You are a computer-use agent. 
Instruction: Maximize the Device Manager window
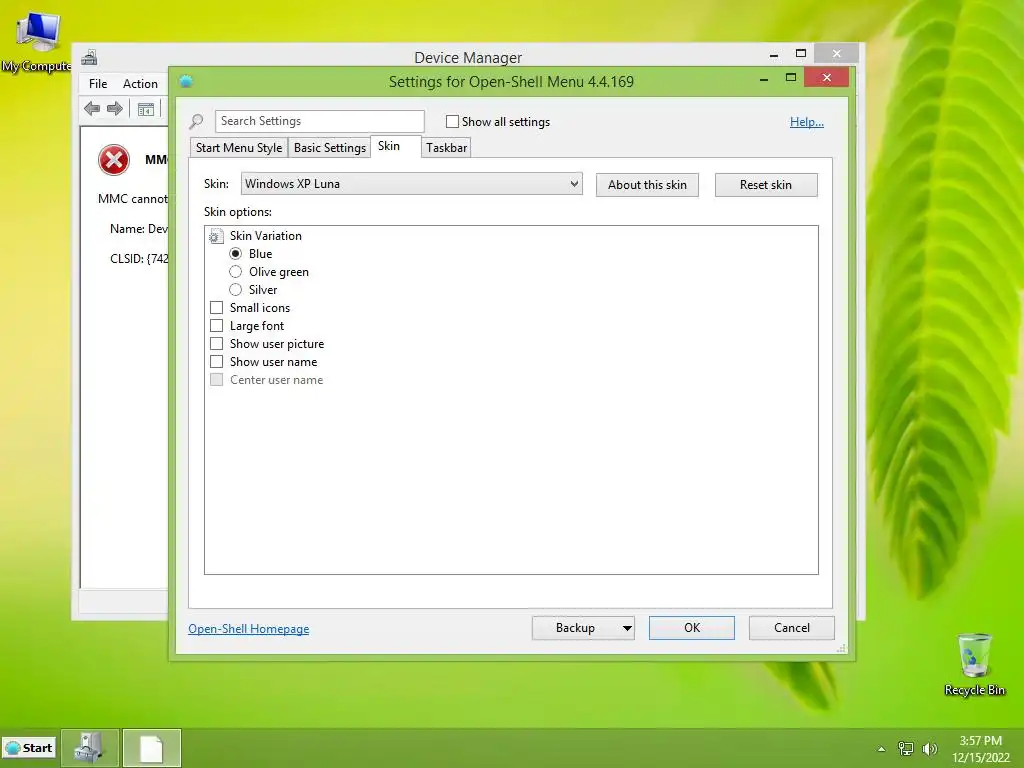click(801, 54)
